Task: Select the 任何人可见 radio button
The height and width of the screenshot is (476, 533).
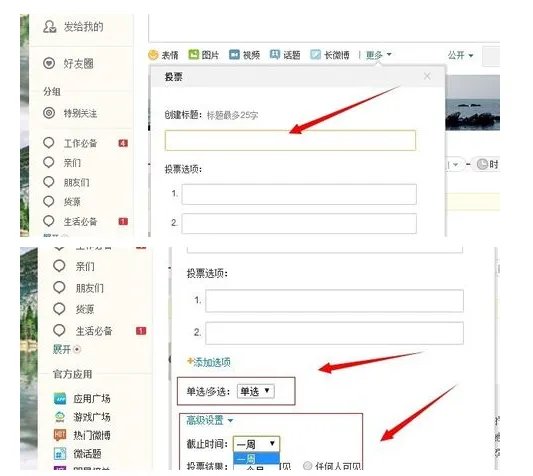Action: coord(307,465)
